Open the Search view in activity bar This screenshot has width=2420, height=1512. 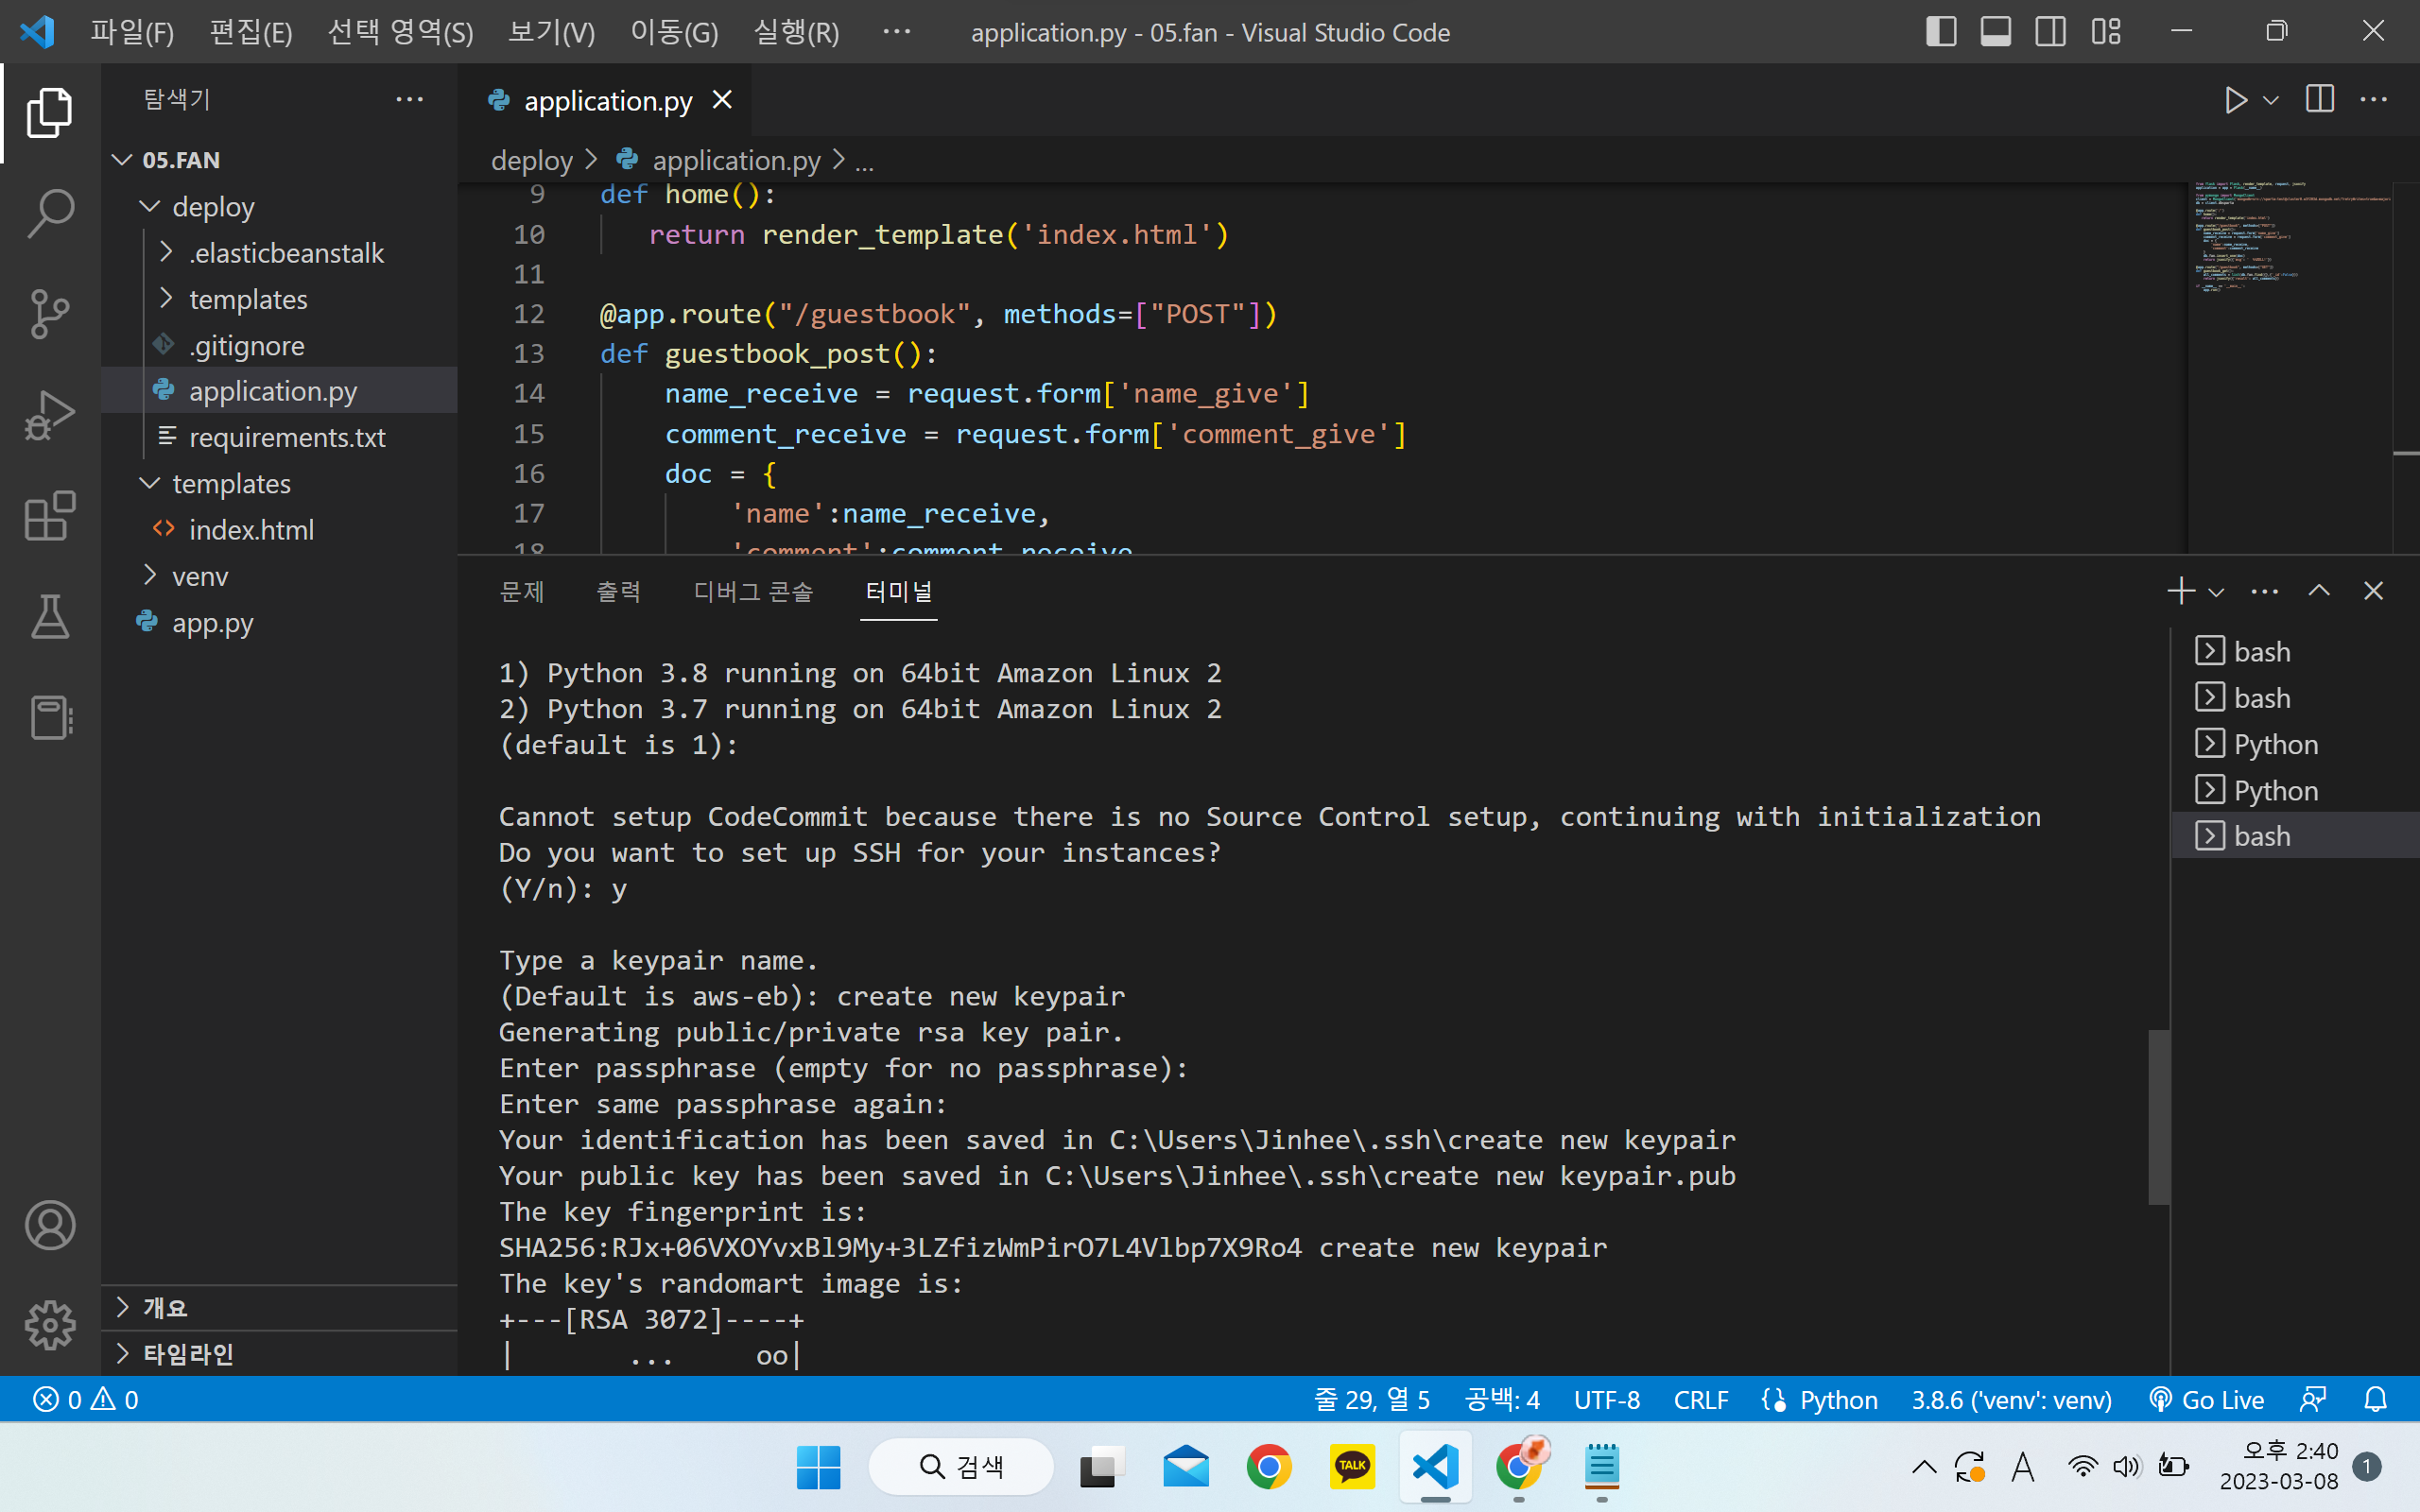50,213
